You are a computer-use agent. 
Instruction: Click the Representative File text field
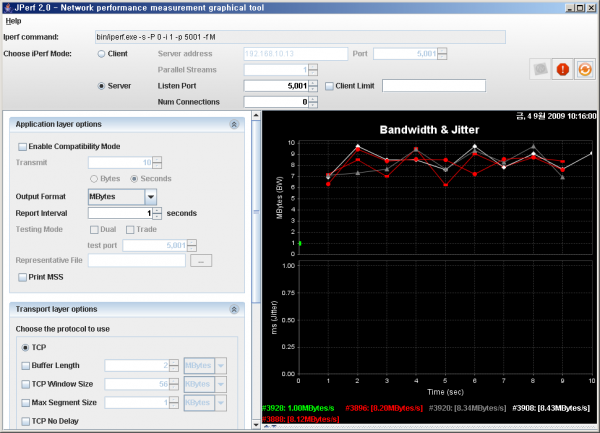coord(137,261)
